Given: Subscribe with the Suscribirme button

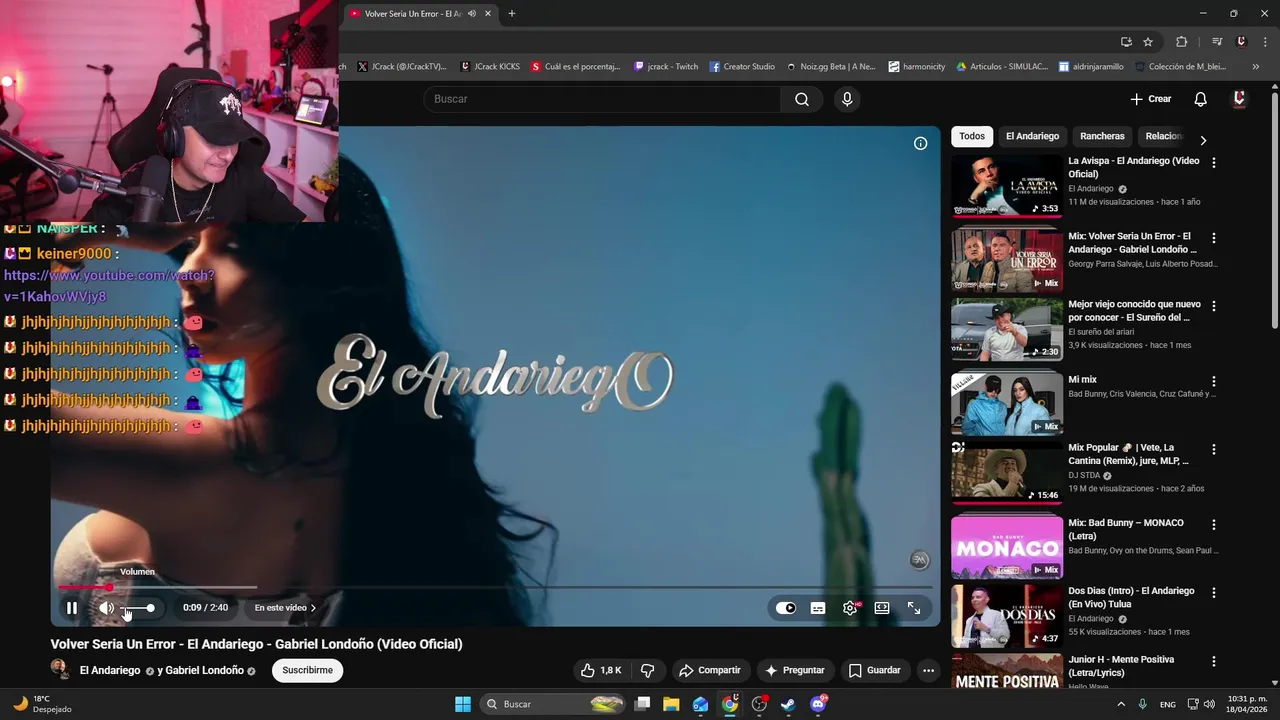Looking at the screenshot, I should click(307, 670).
